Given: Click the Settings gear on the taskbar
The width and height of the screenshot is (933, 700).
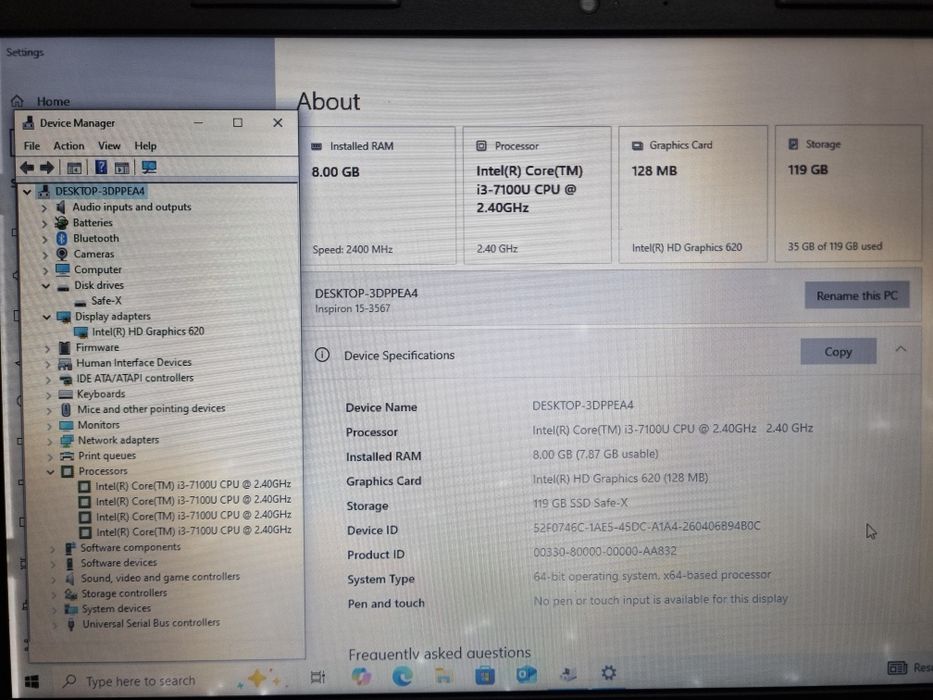Looking at the screenshot, I should pyautogui.click(x=608, y=673).
